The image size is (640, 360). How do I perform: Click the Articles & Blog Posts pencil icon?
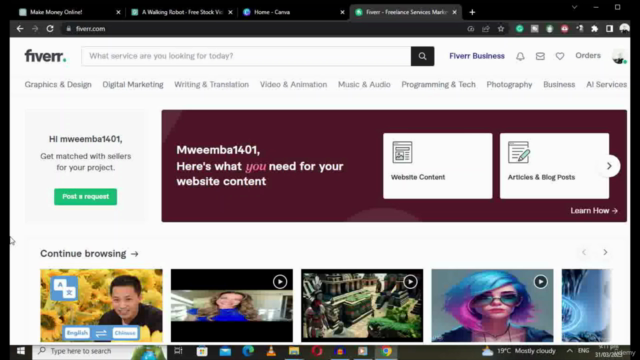[x=519, y=152]
